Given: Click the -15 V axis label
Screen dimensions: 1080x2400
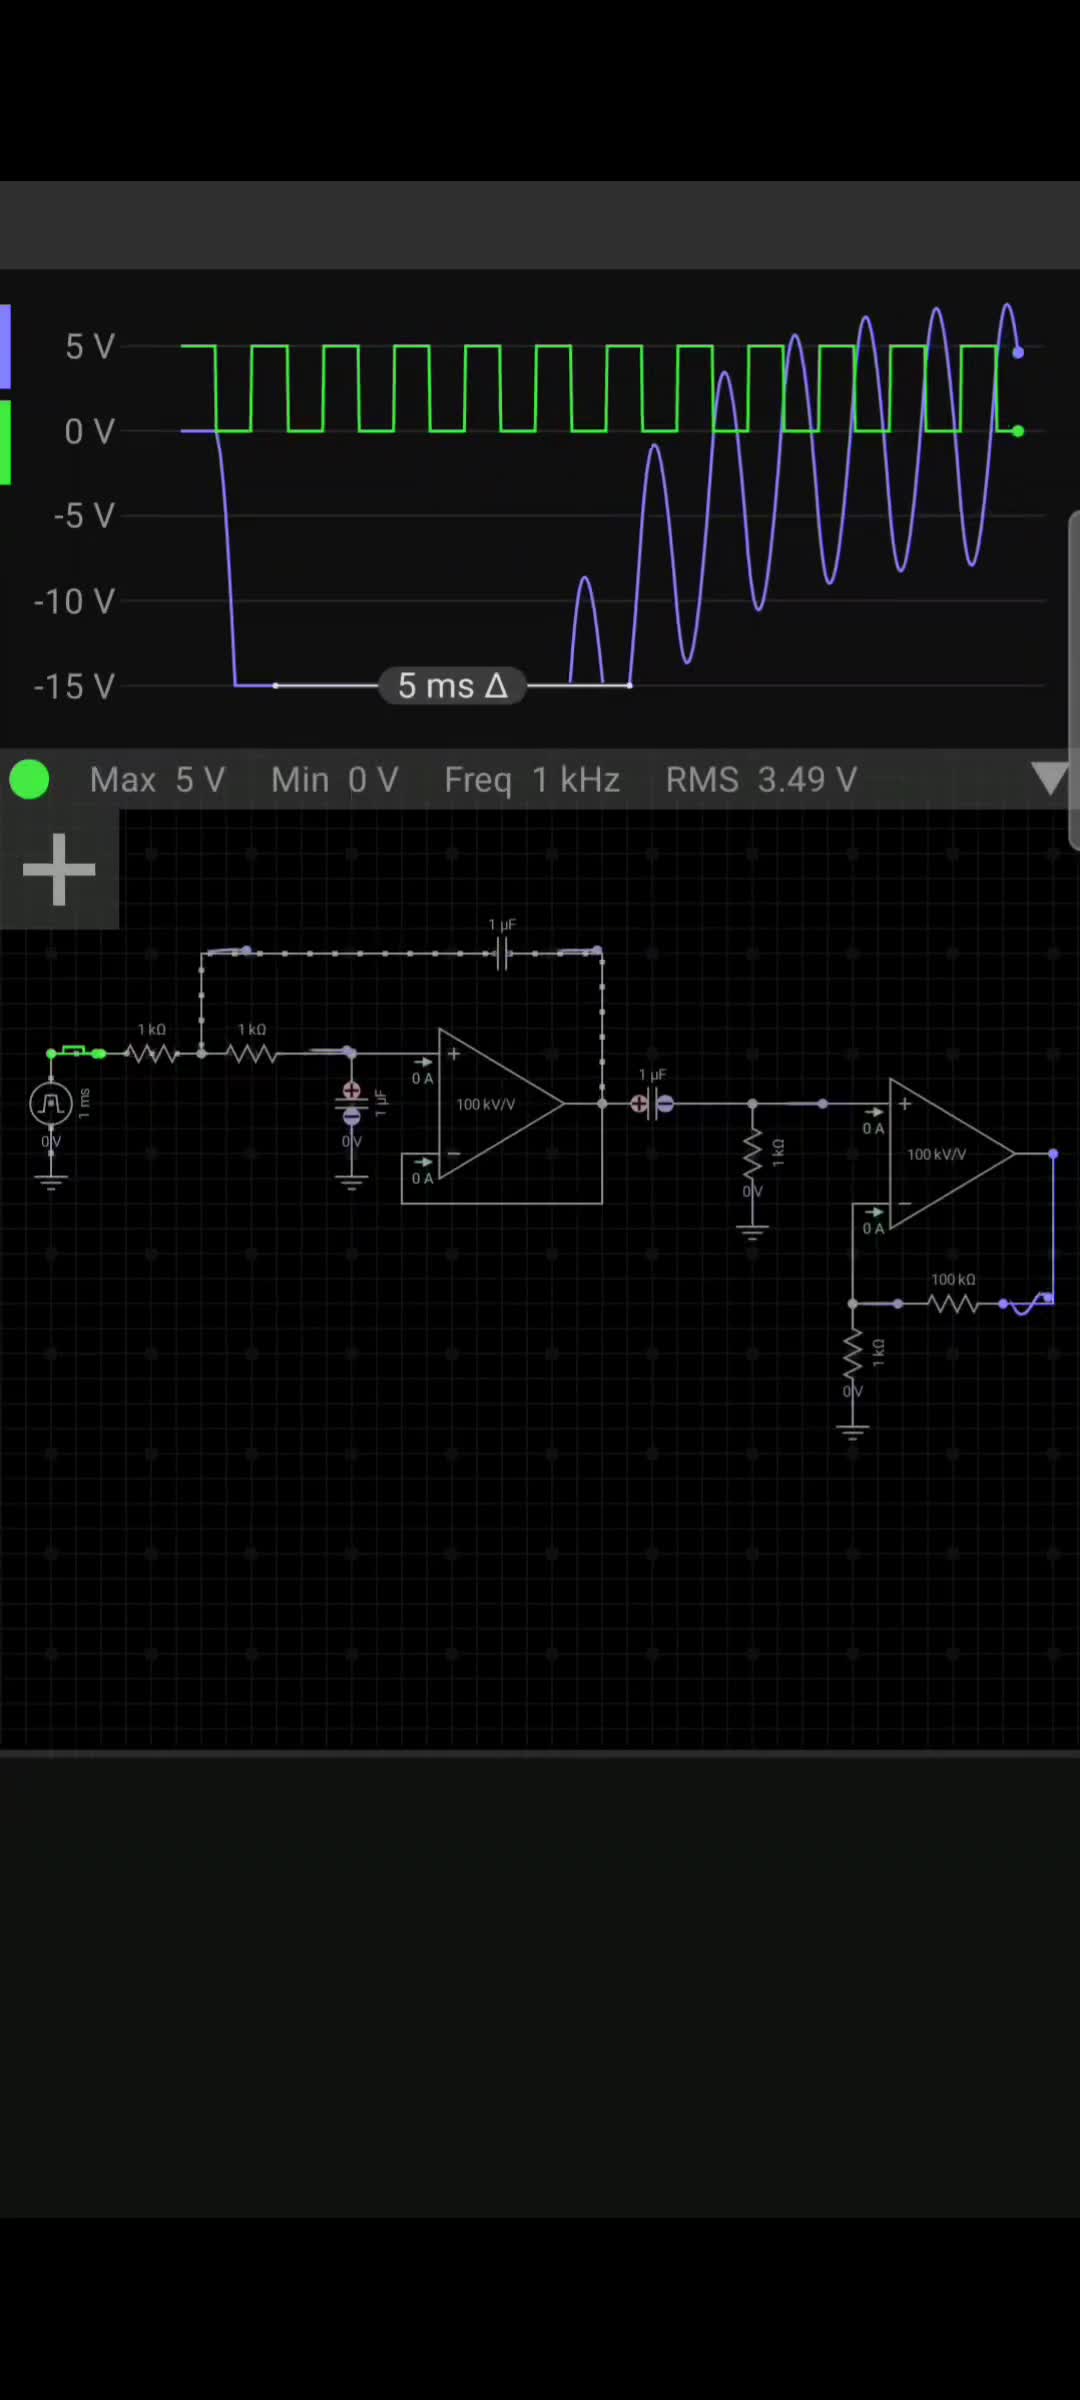Looking at the screenshot, I should click(74, 686).
